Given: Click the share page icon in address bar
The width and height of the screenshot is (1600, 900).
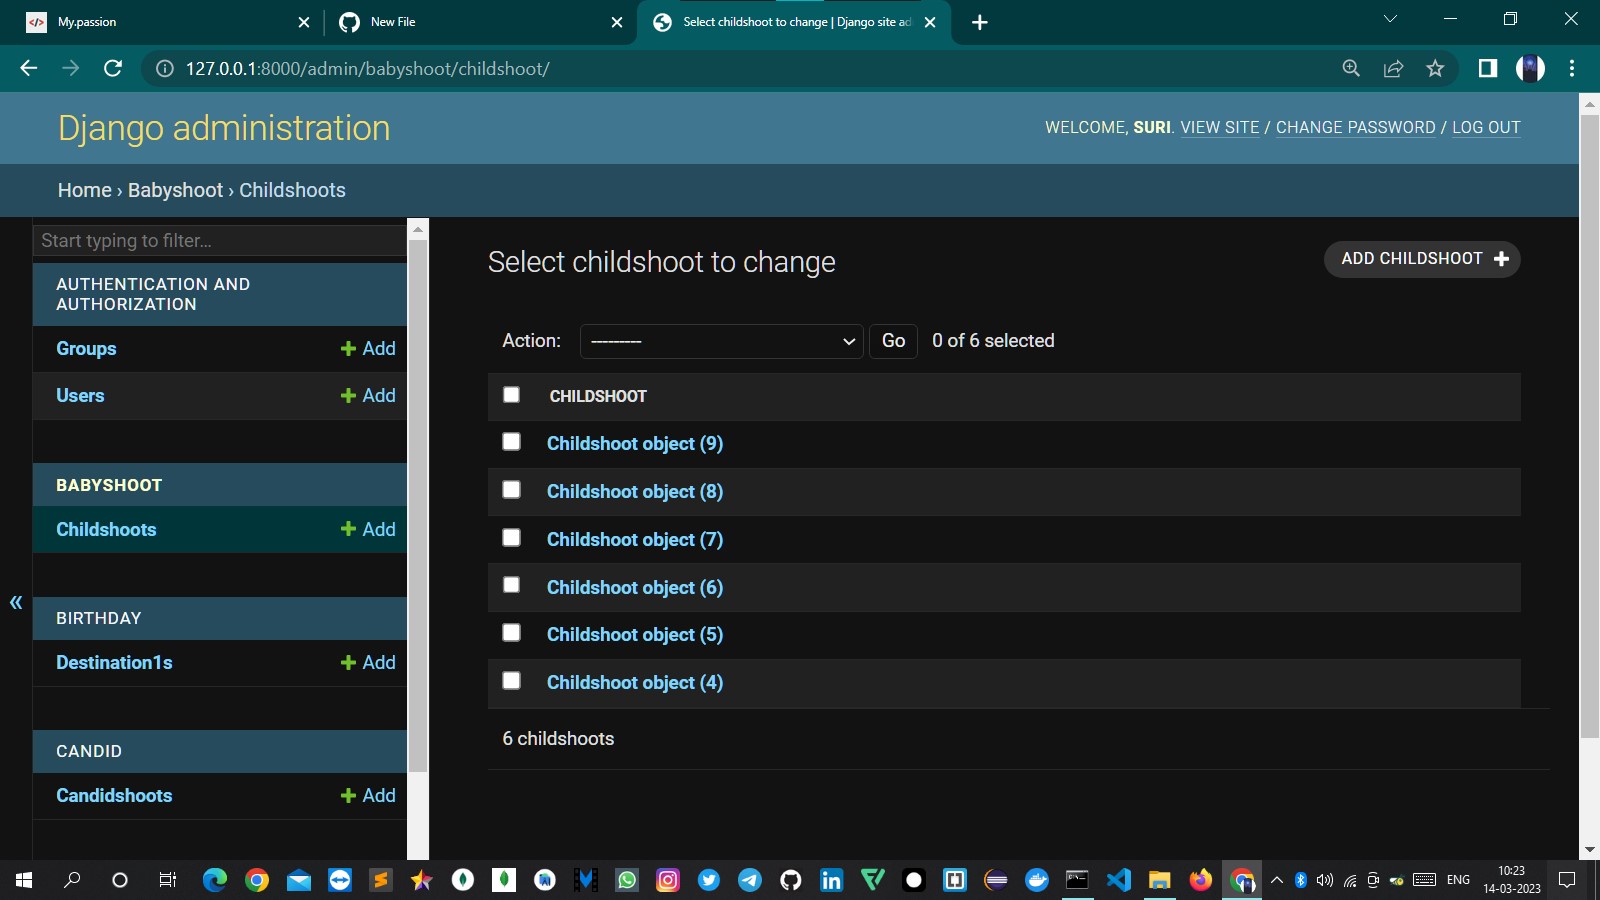Looking at the screenshot, I should pyautogui.click(x=1393, y=68).
